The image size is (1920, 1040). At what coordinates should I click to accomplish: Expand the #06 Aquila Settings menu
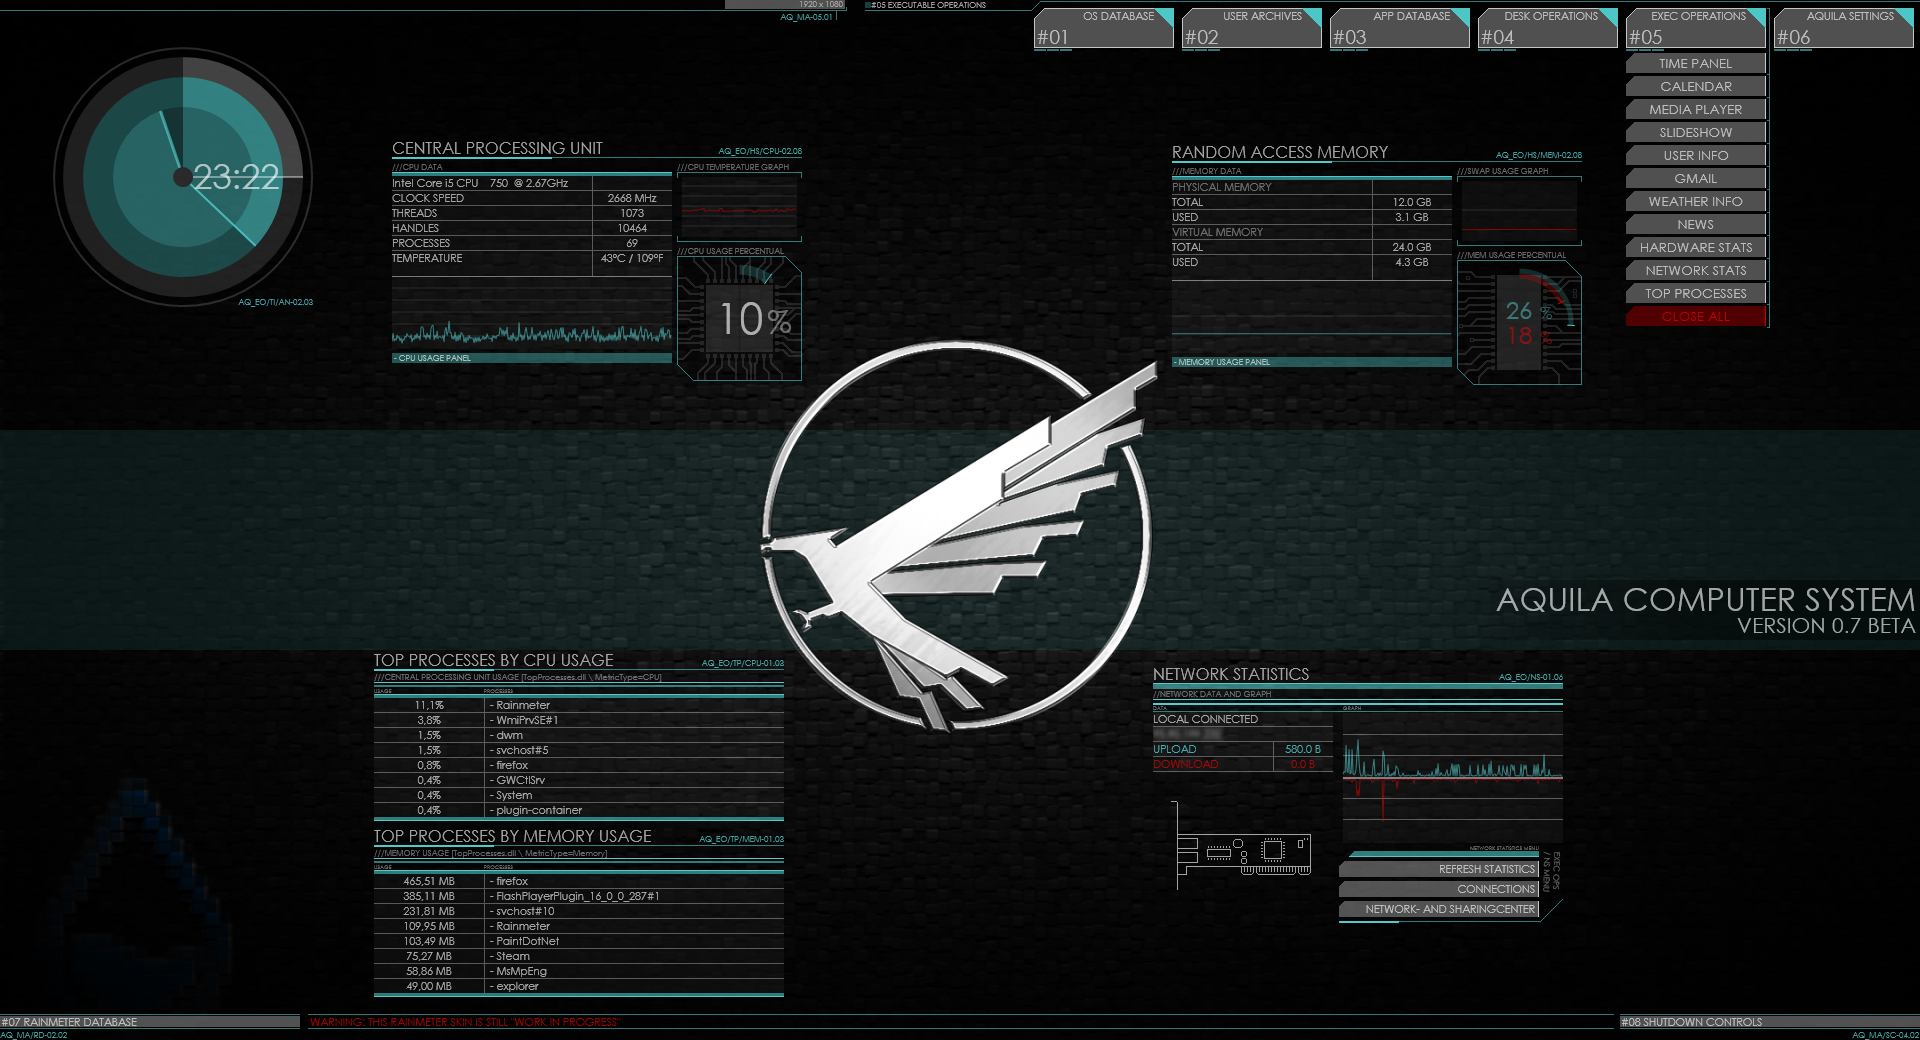[1843, 28]
